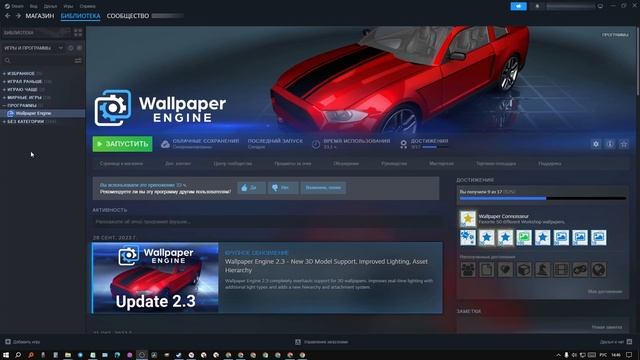Click the new note link
Screen dimensions: 640x360
tap(607, 327)
